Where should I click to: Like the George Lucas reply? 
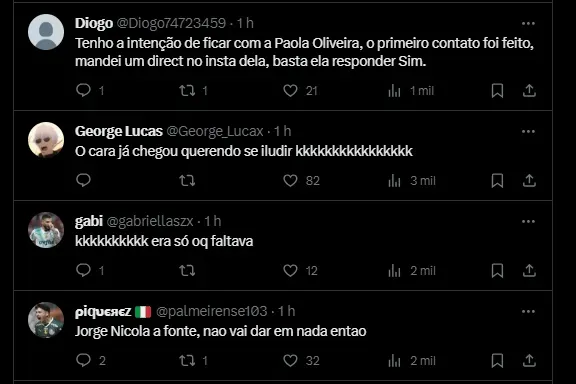click(290, 180)
